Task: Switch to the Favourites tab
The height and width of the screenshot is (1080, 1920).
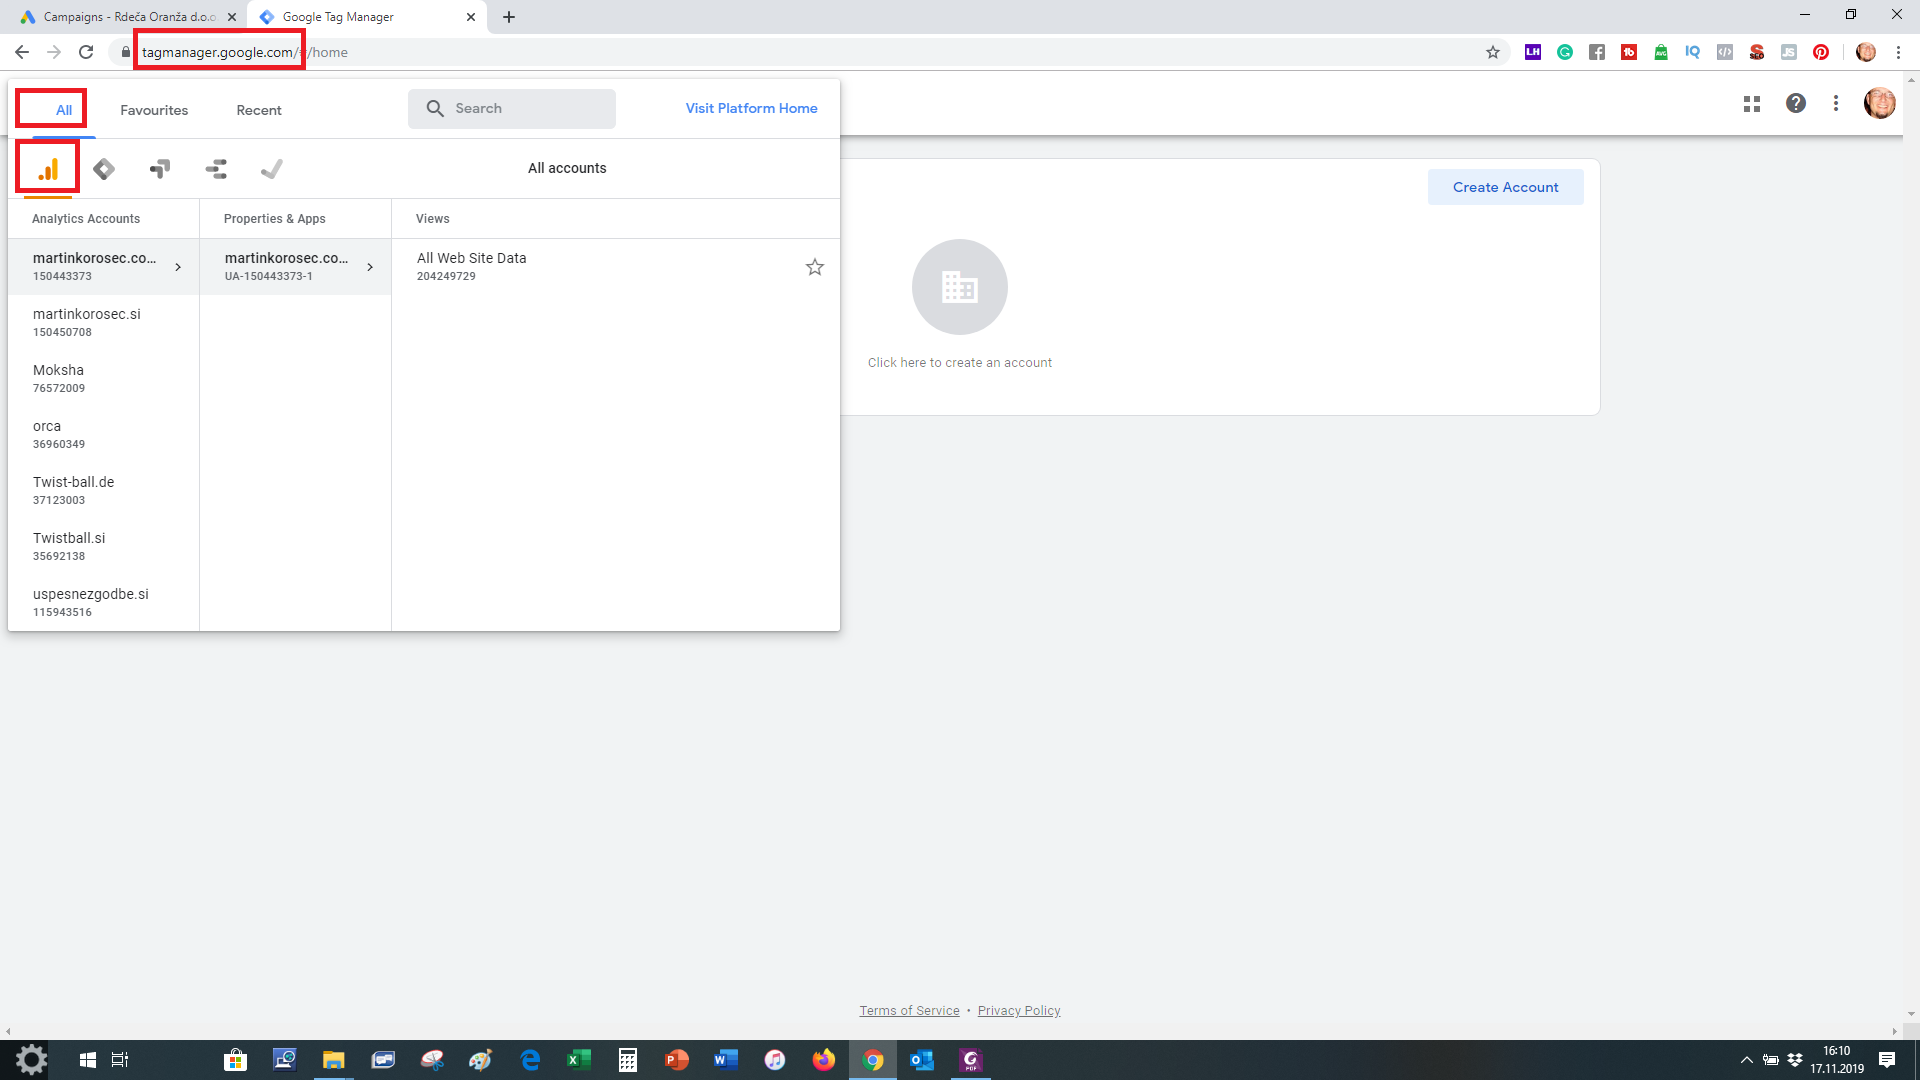Action: click(x=154, y=110)
